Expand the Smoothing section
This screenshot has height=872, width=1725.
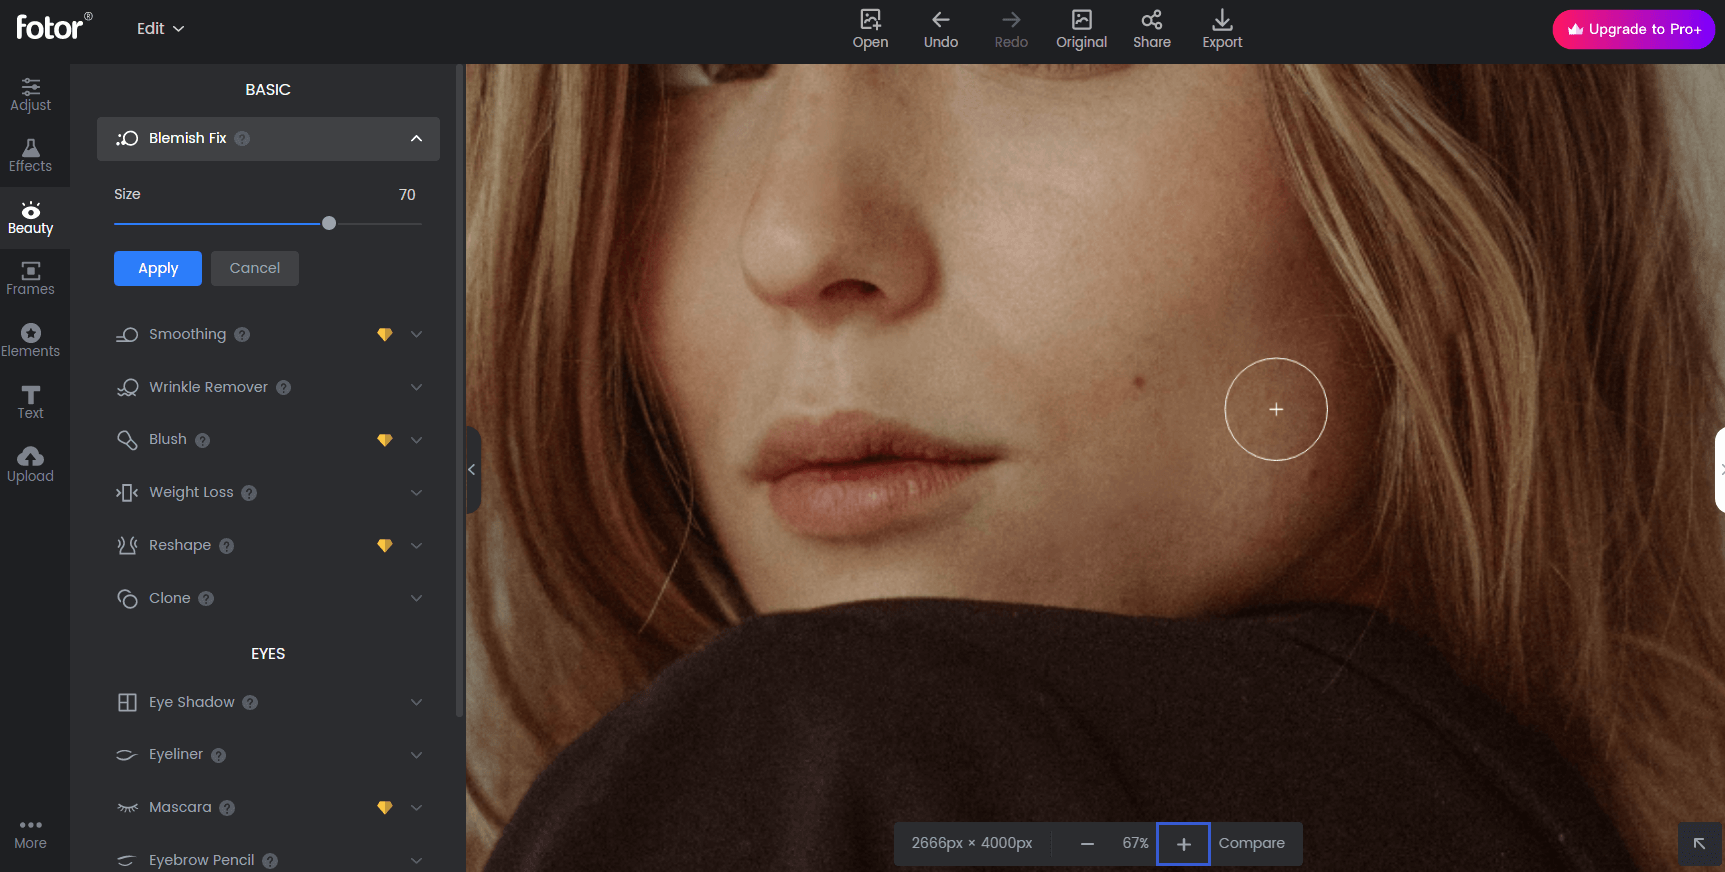coord(417,334)
